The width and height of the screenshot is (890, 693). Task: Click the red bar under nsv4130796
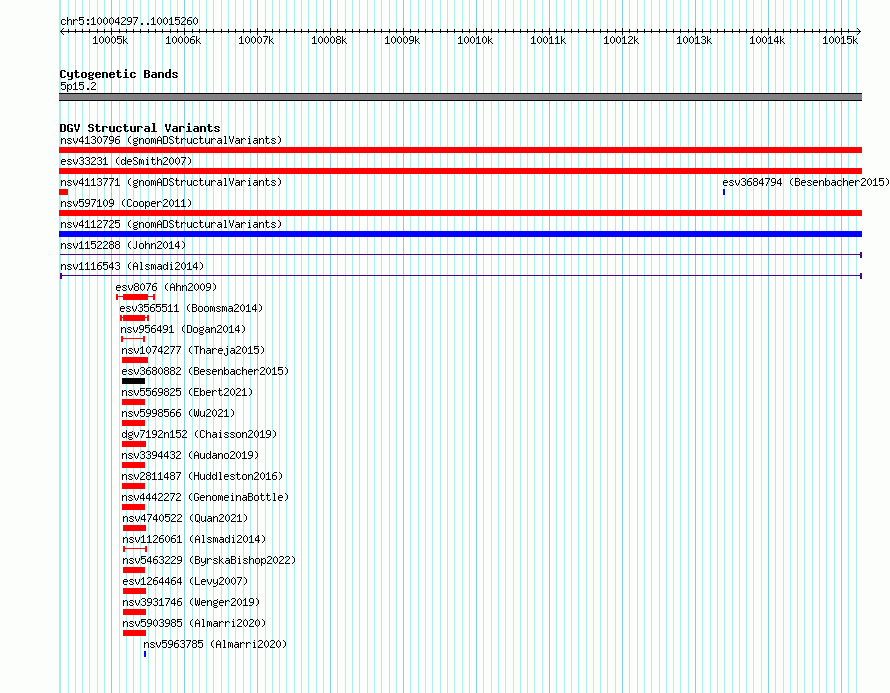pos(460,150)
